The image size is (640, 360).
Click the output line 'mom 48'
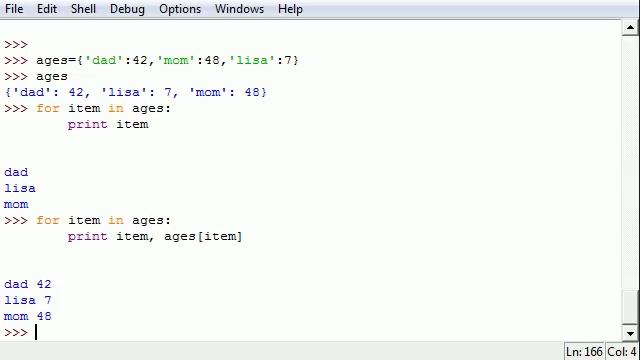pyautogui.click(x=28, y=316)
